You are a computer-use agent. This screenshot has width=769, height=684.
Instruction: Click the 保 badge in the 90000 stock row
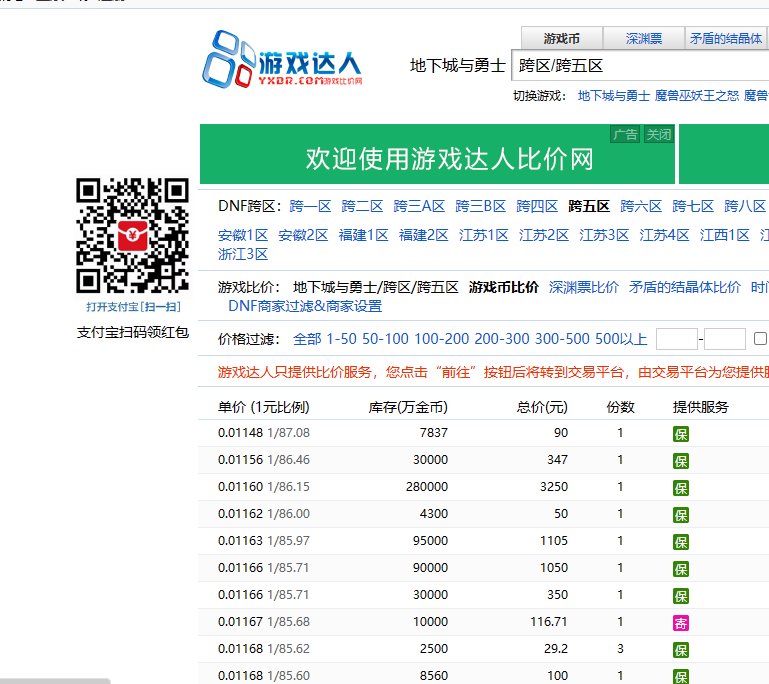tap(681, 569)
